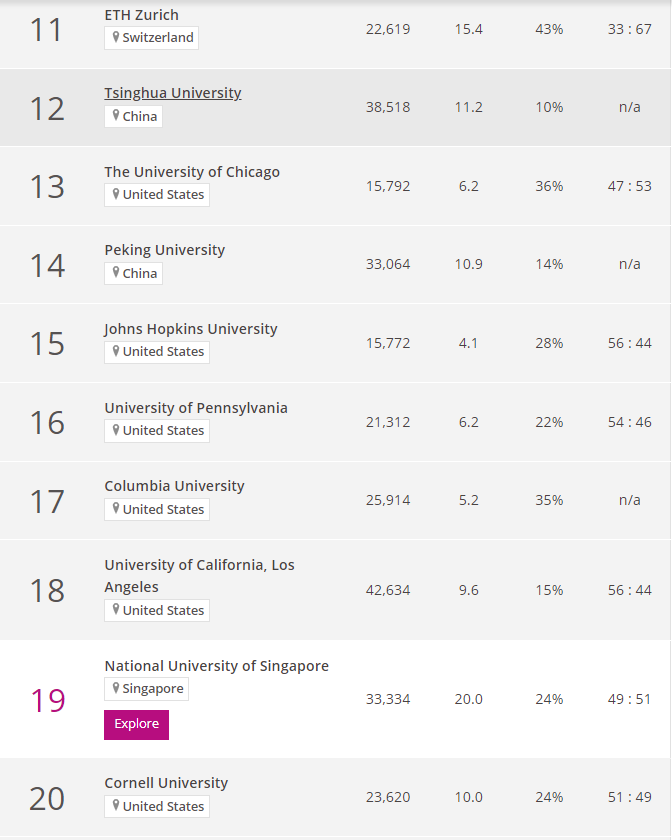Click the location pin icon beside Singapore

coord(117,689)
